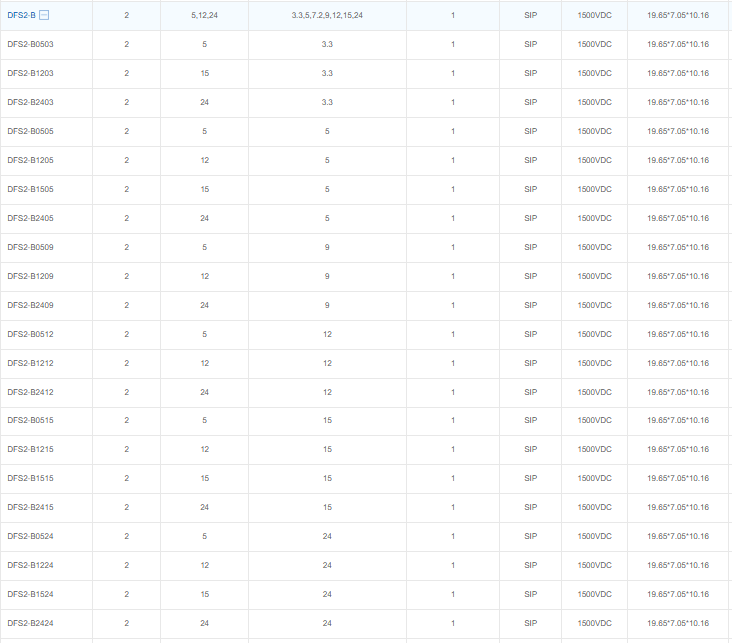
Task: Click output count 1 in DFS2-B1515 row
Action: (x=453, y=478)
